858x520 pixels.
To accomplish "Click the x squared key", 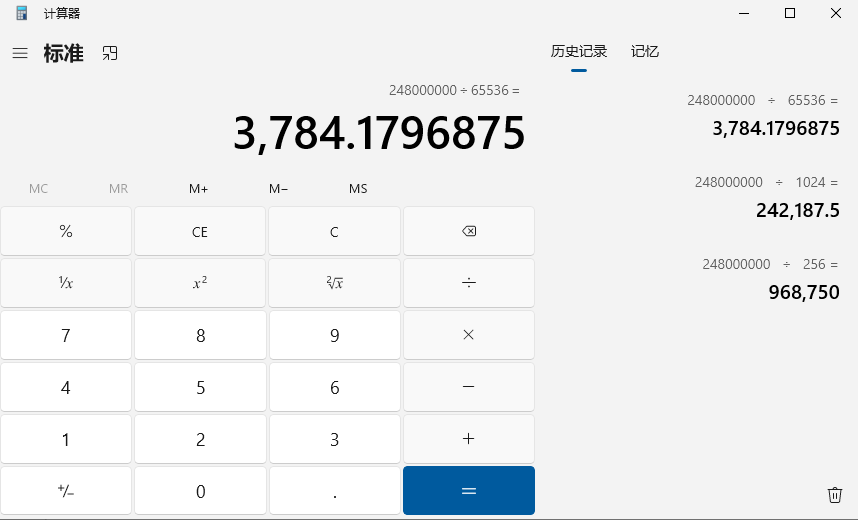I will tap(200, 283).
